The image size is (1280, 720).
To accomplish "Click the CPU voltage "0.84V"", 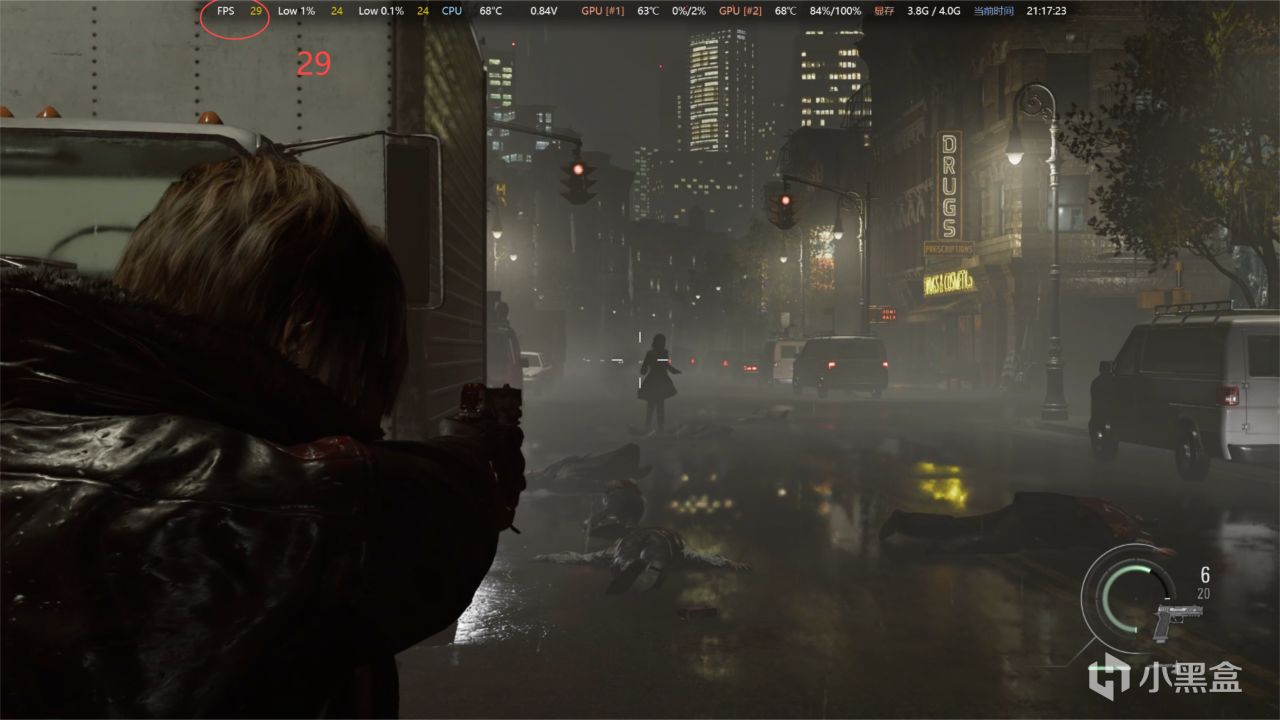I will [x=543, y=11].
